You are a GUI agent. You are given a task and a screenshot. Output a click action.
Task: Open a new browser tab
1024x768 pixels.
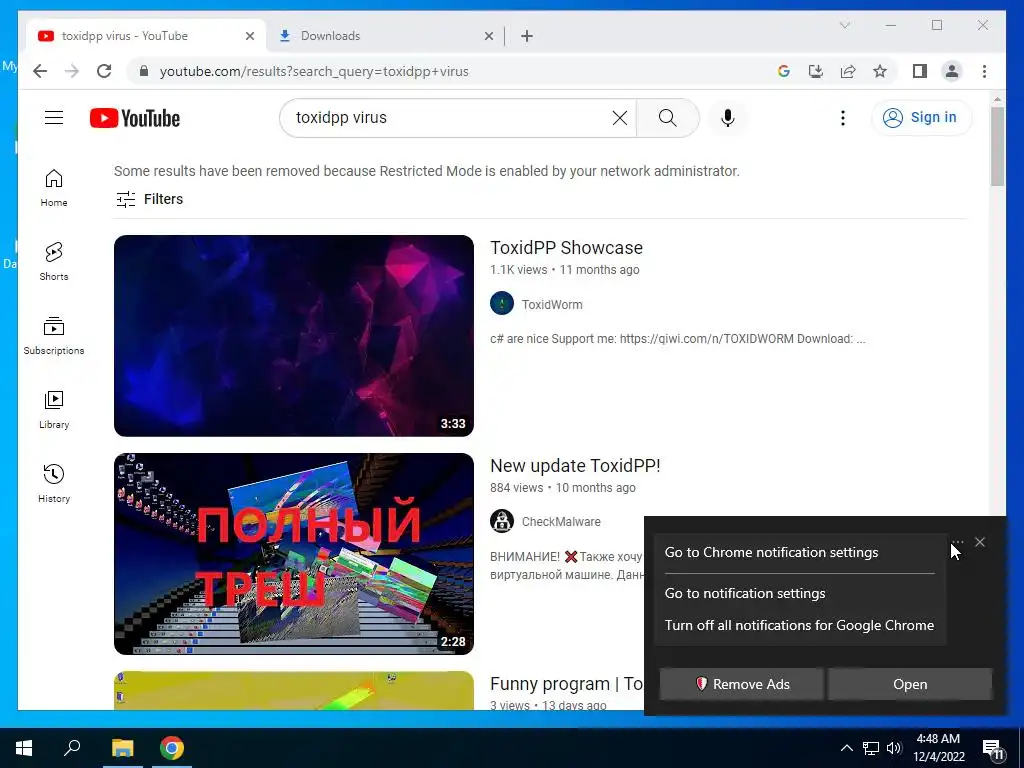(527, 36)
